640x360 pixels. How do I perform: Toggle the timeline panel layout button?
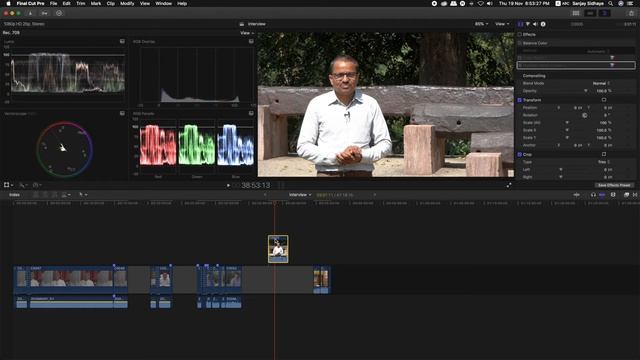click(x=590, y=13)
